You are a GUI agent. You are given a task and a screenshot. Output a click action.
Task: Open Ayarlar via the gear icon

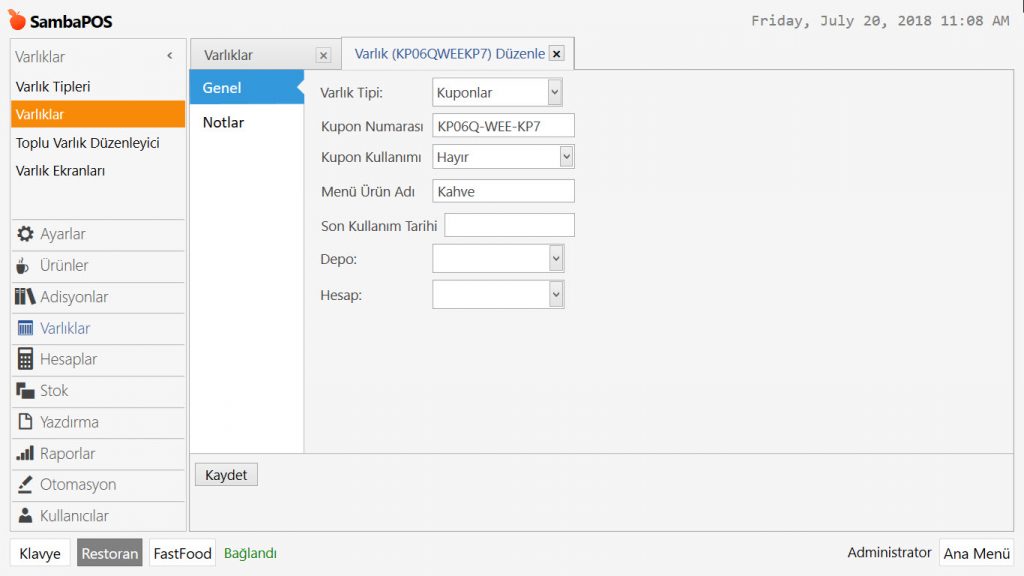[x=26, y=234]
